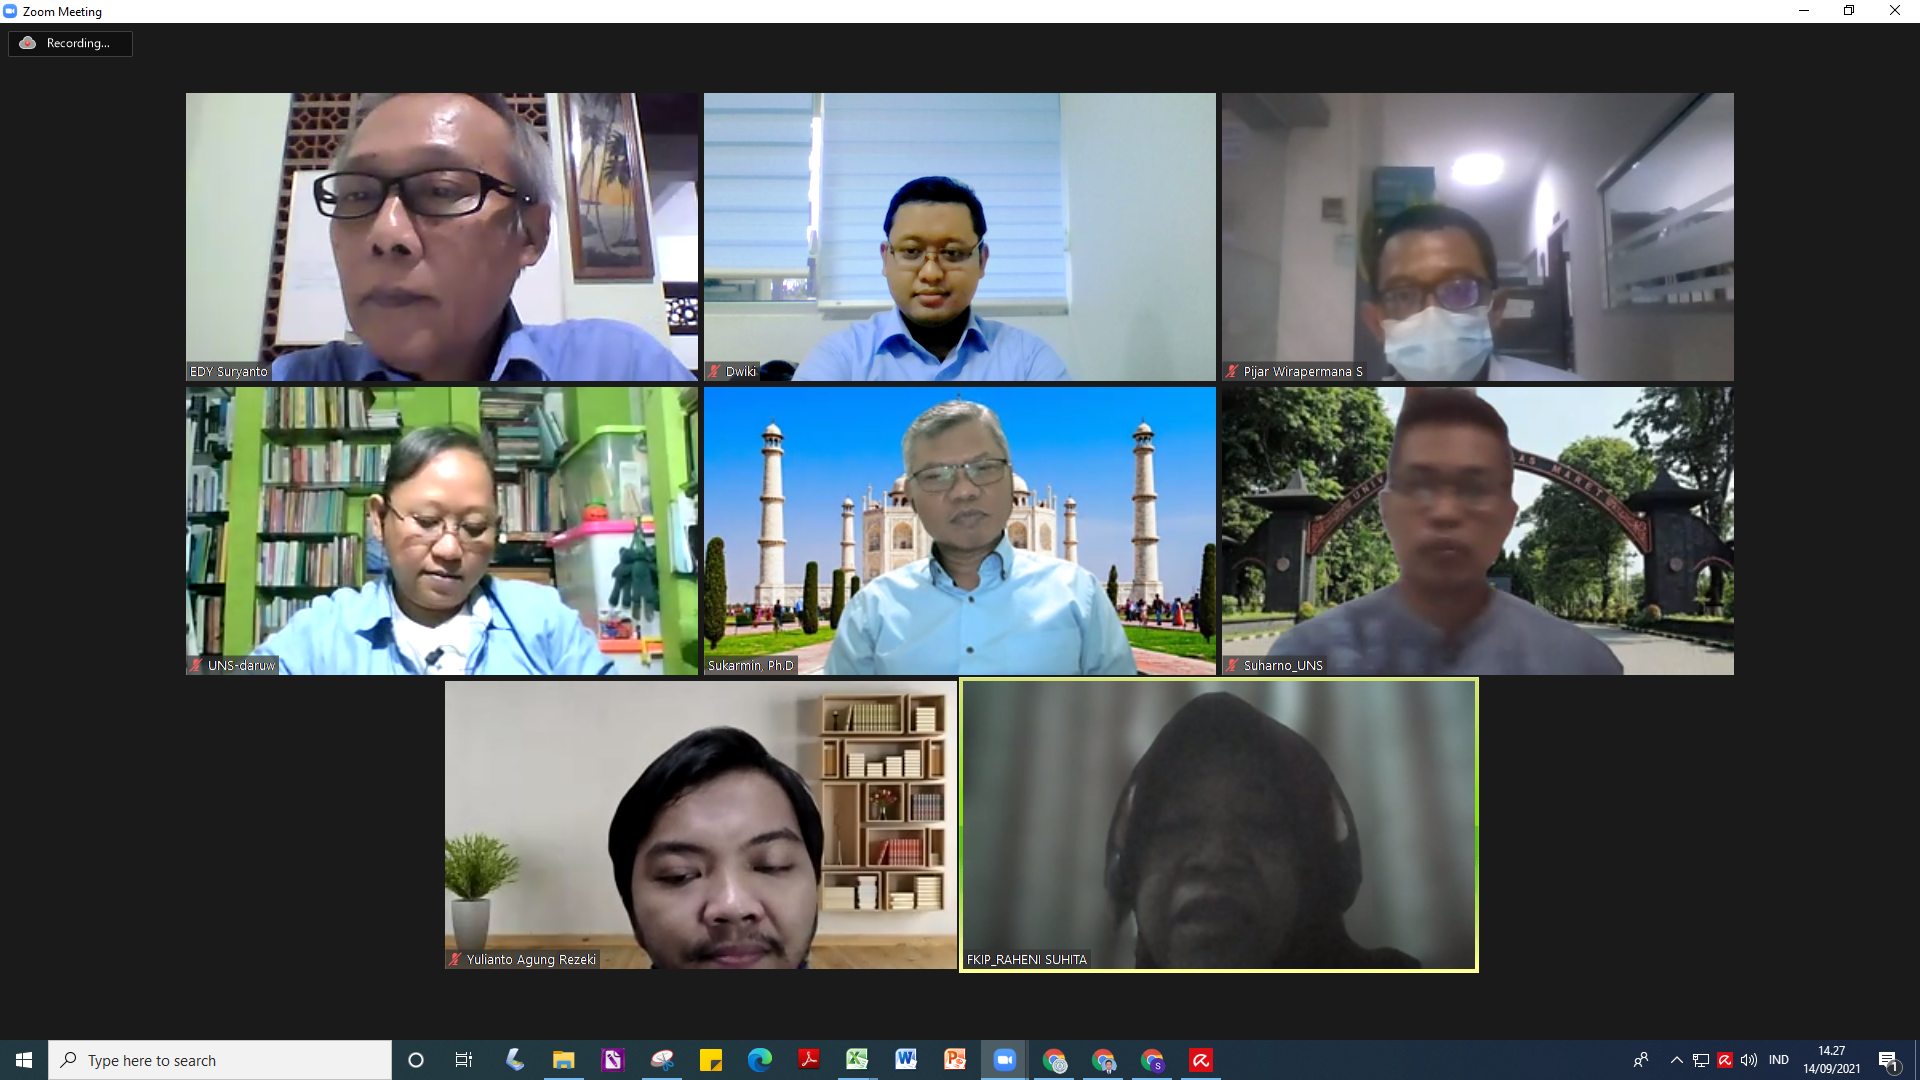The image size is (1920, 1080).
Task: Open File Explorer from taskbar
Action: 564,1060
